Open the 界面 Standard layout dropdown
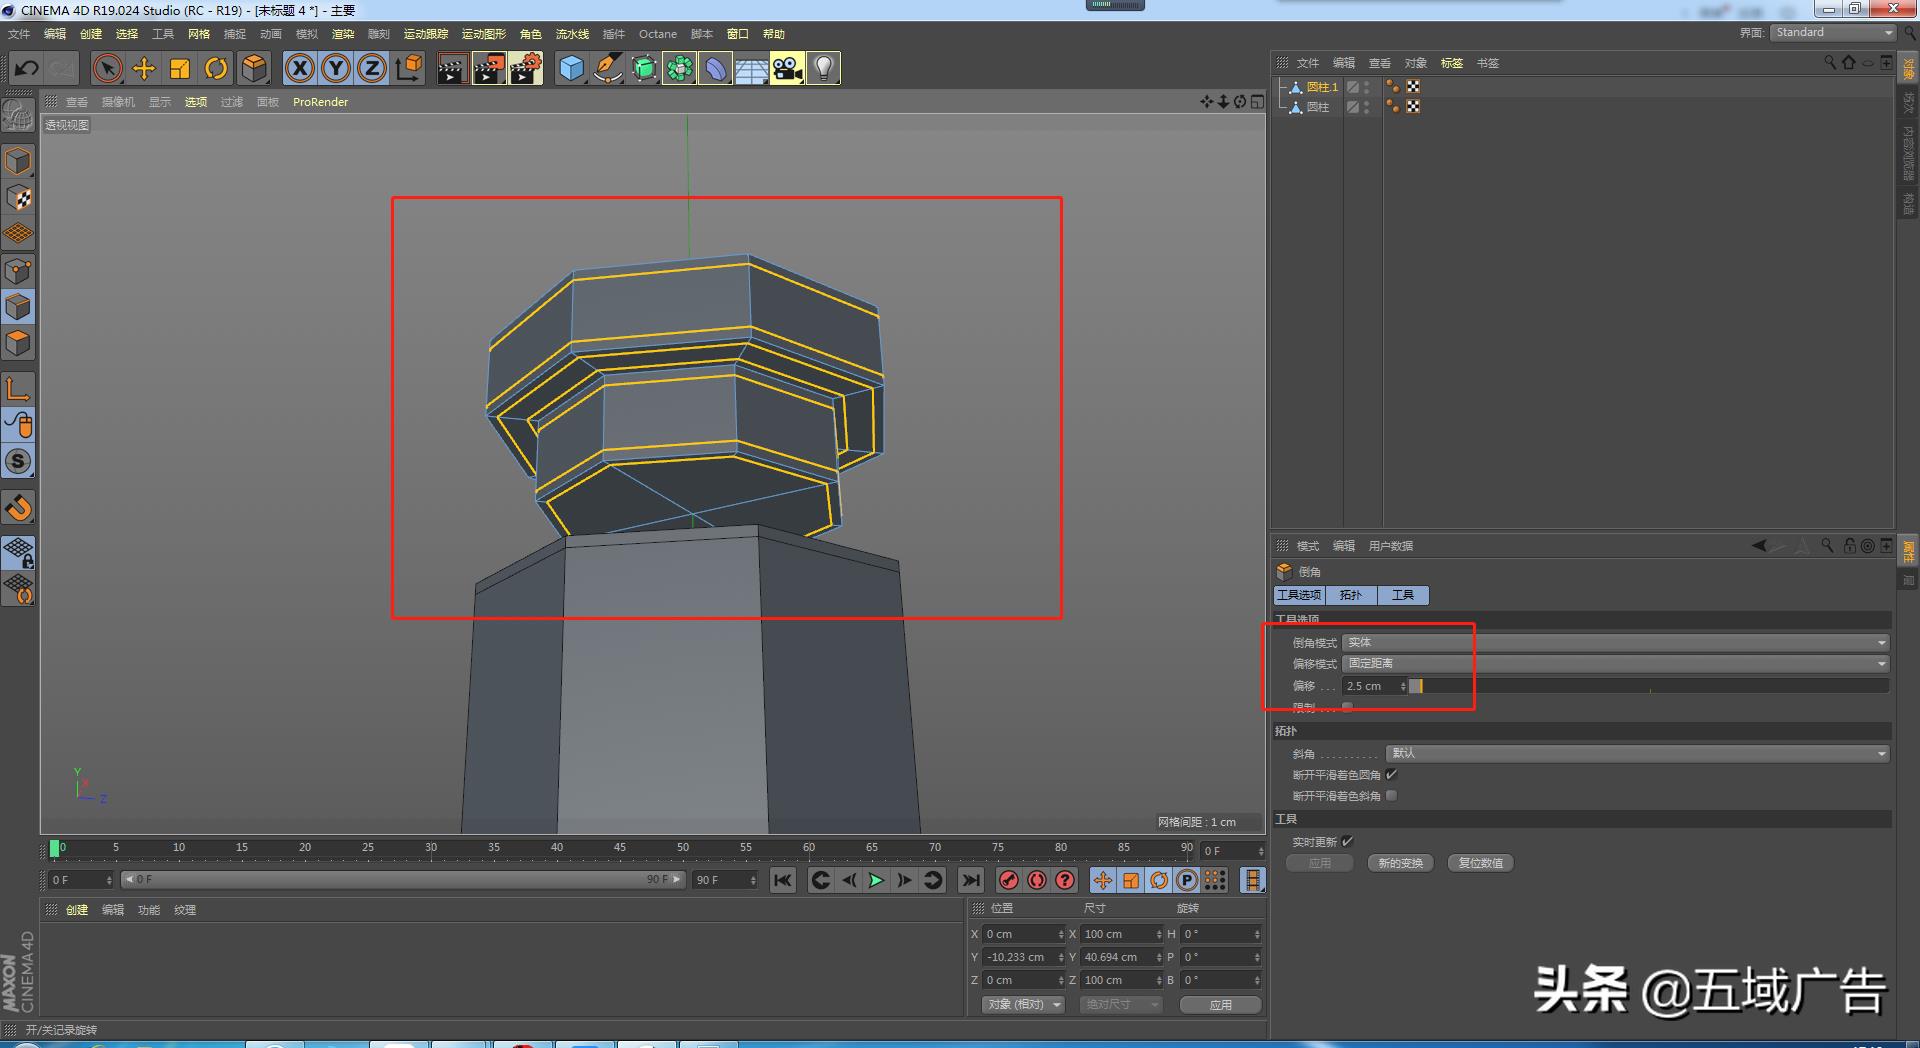This screenshot has height=1048, width=1920. (1833, 33)
